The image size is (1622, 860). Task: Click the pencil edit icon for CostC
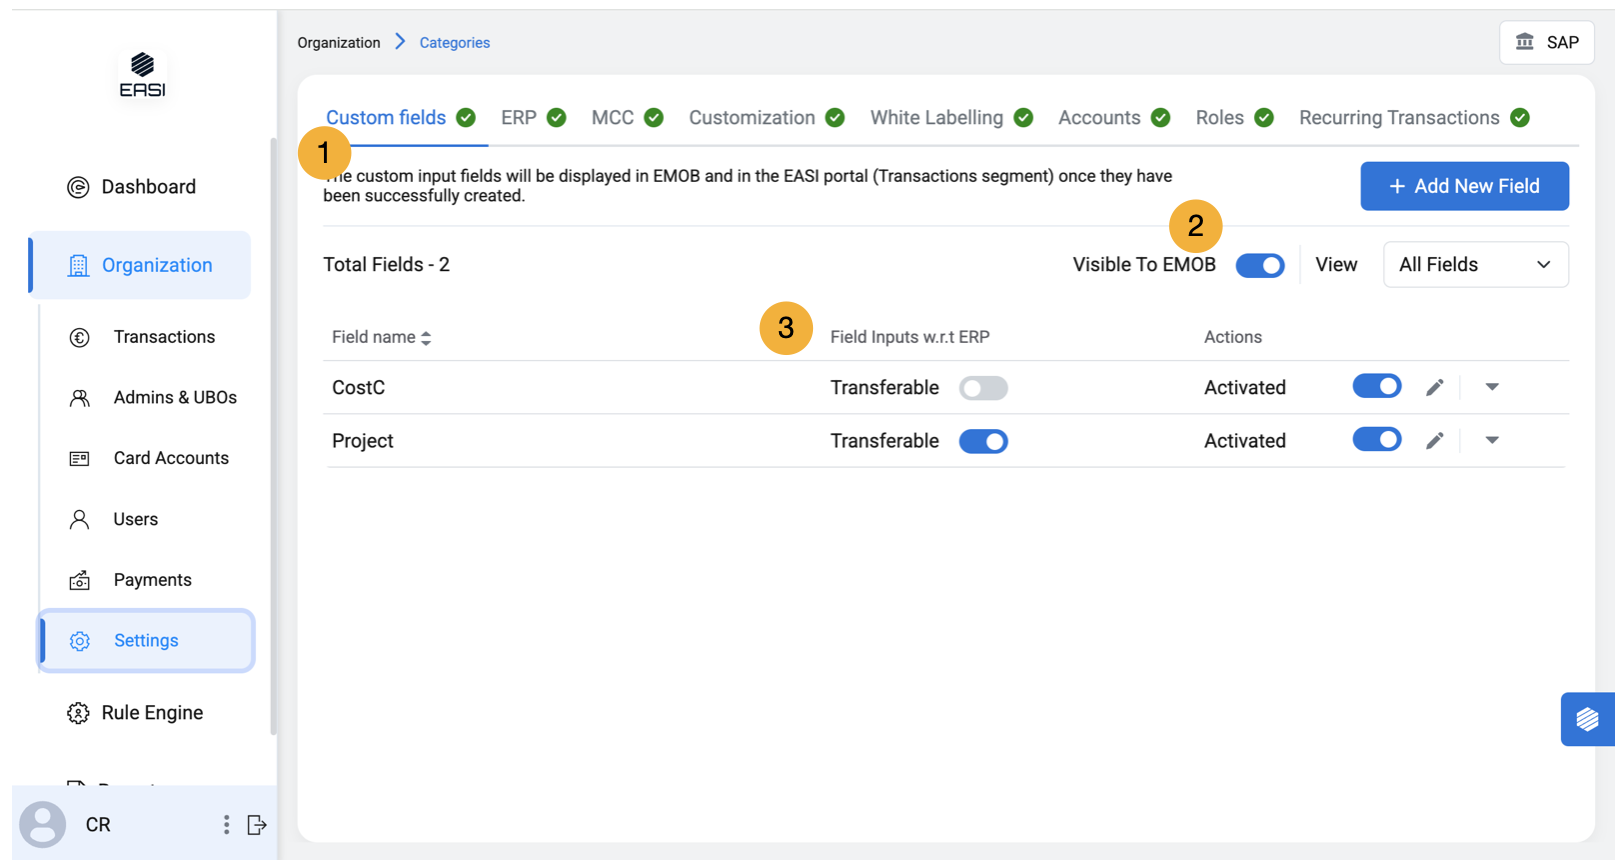click(1434, 388)
